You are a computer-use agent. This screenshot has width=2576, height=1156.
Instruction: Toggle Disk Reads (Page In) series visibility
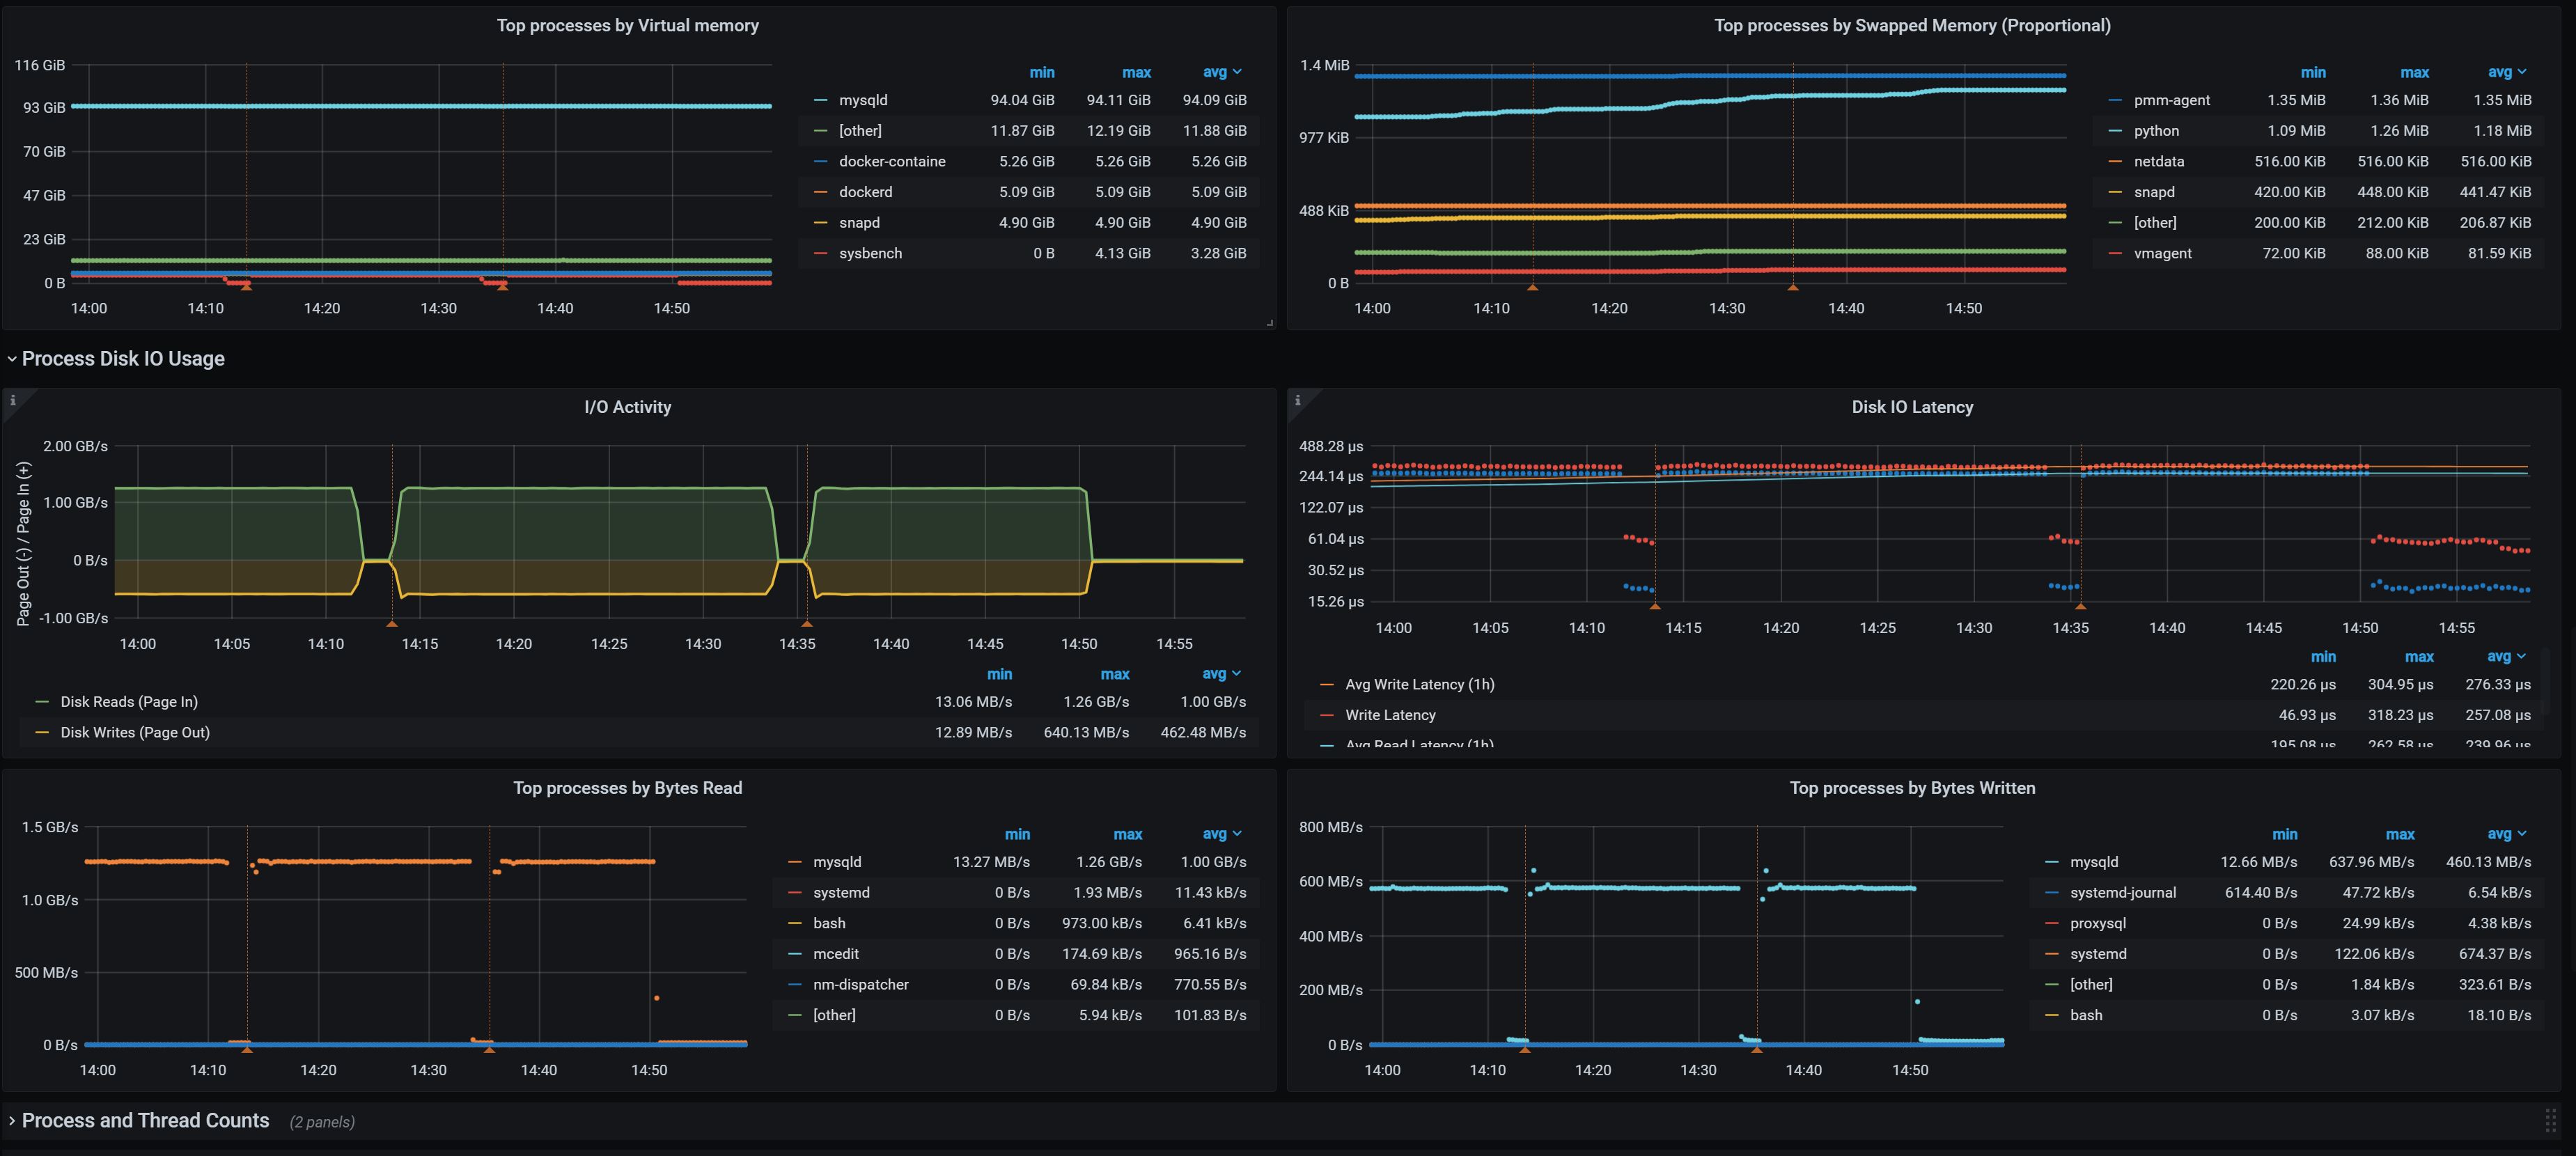click(x=129, y=702)
